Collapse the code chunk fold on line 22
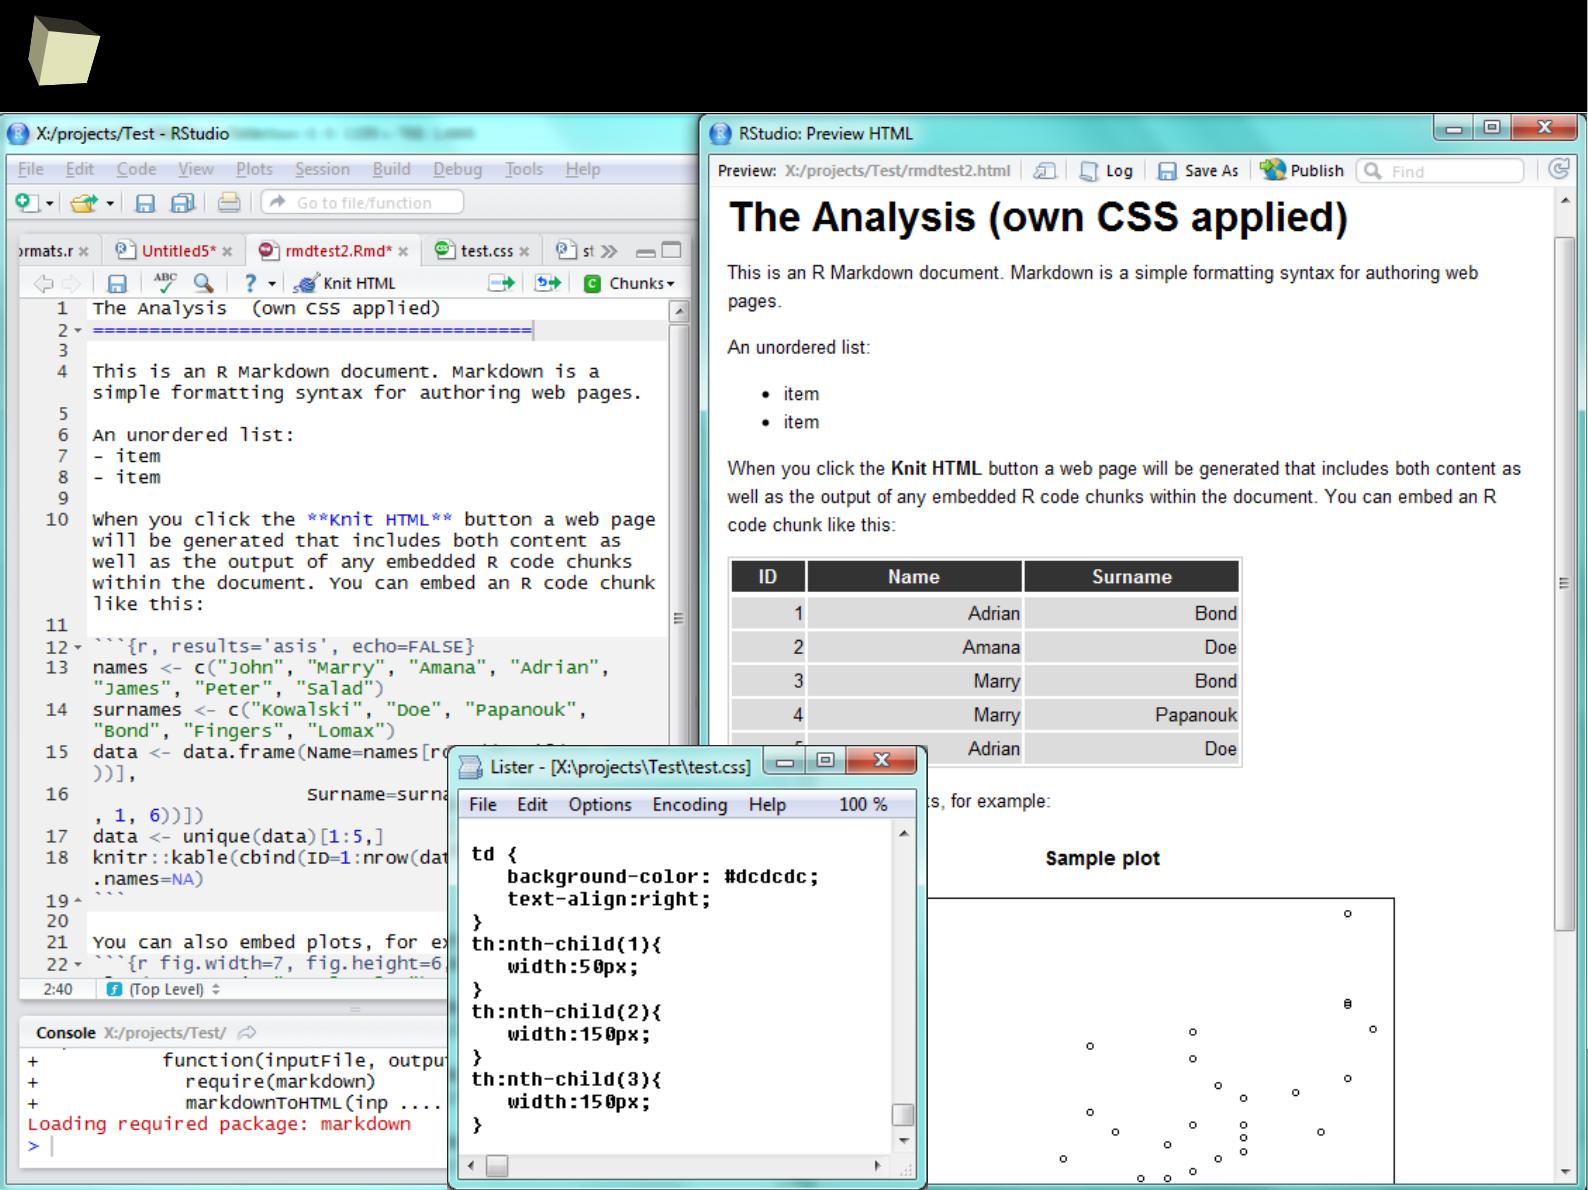Viewport: 1588px width, 1190px height. click(77, 965)
